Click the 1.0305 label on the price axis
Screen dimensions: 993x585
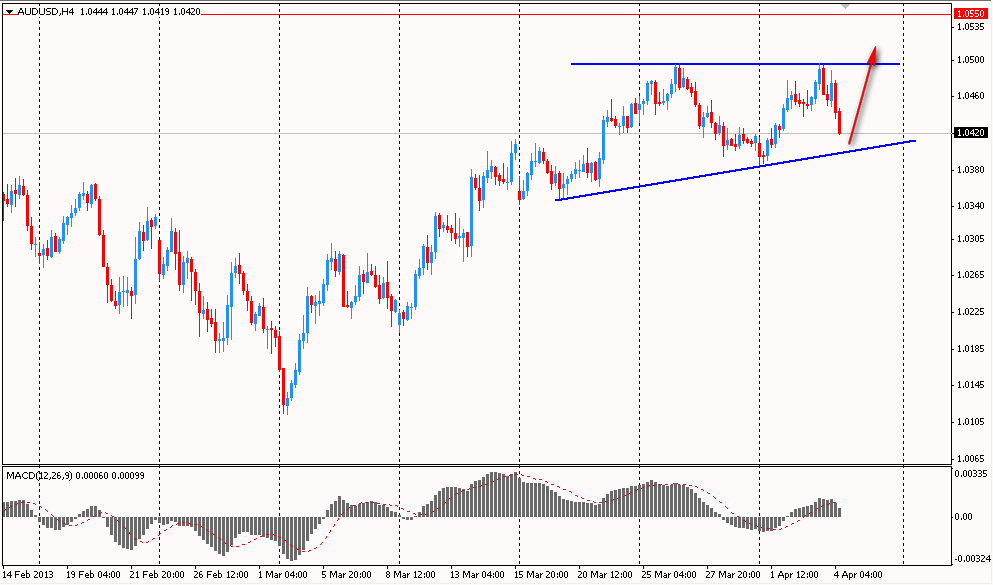pos(971,239)
